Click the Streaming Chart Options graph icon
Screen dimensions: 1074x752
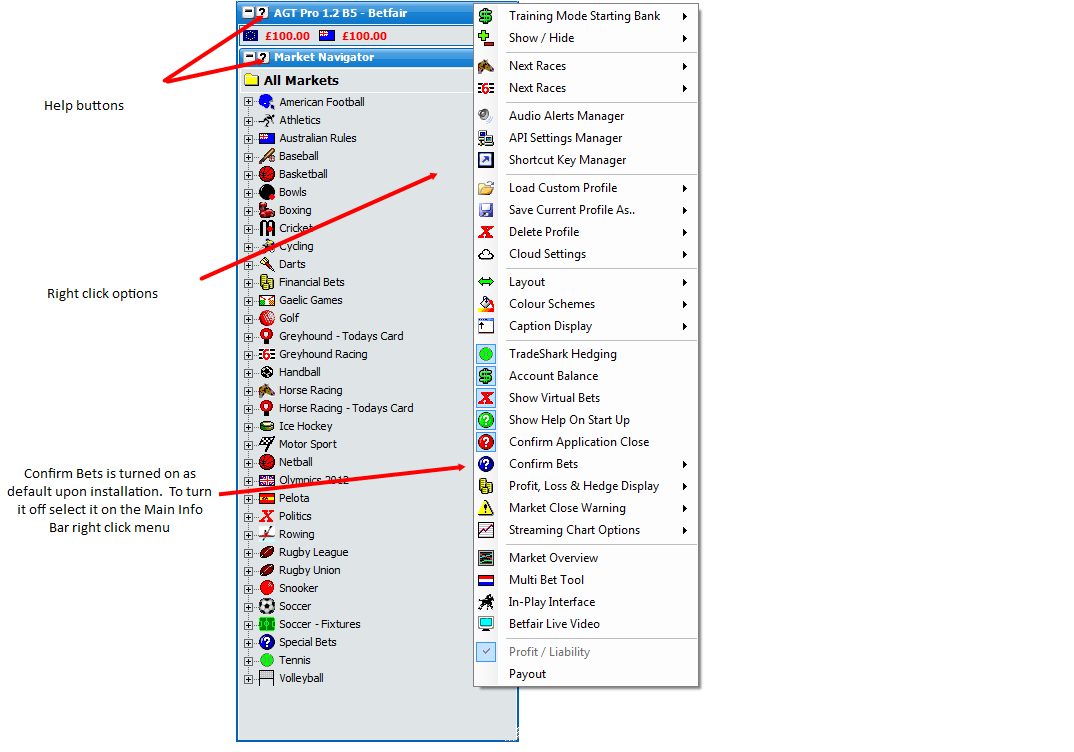point(486,529)
